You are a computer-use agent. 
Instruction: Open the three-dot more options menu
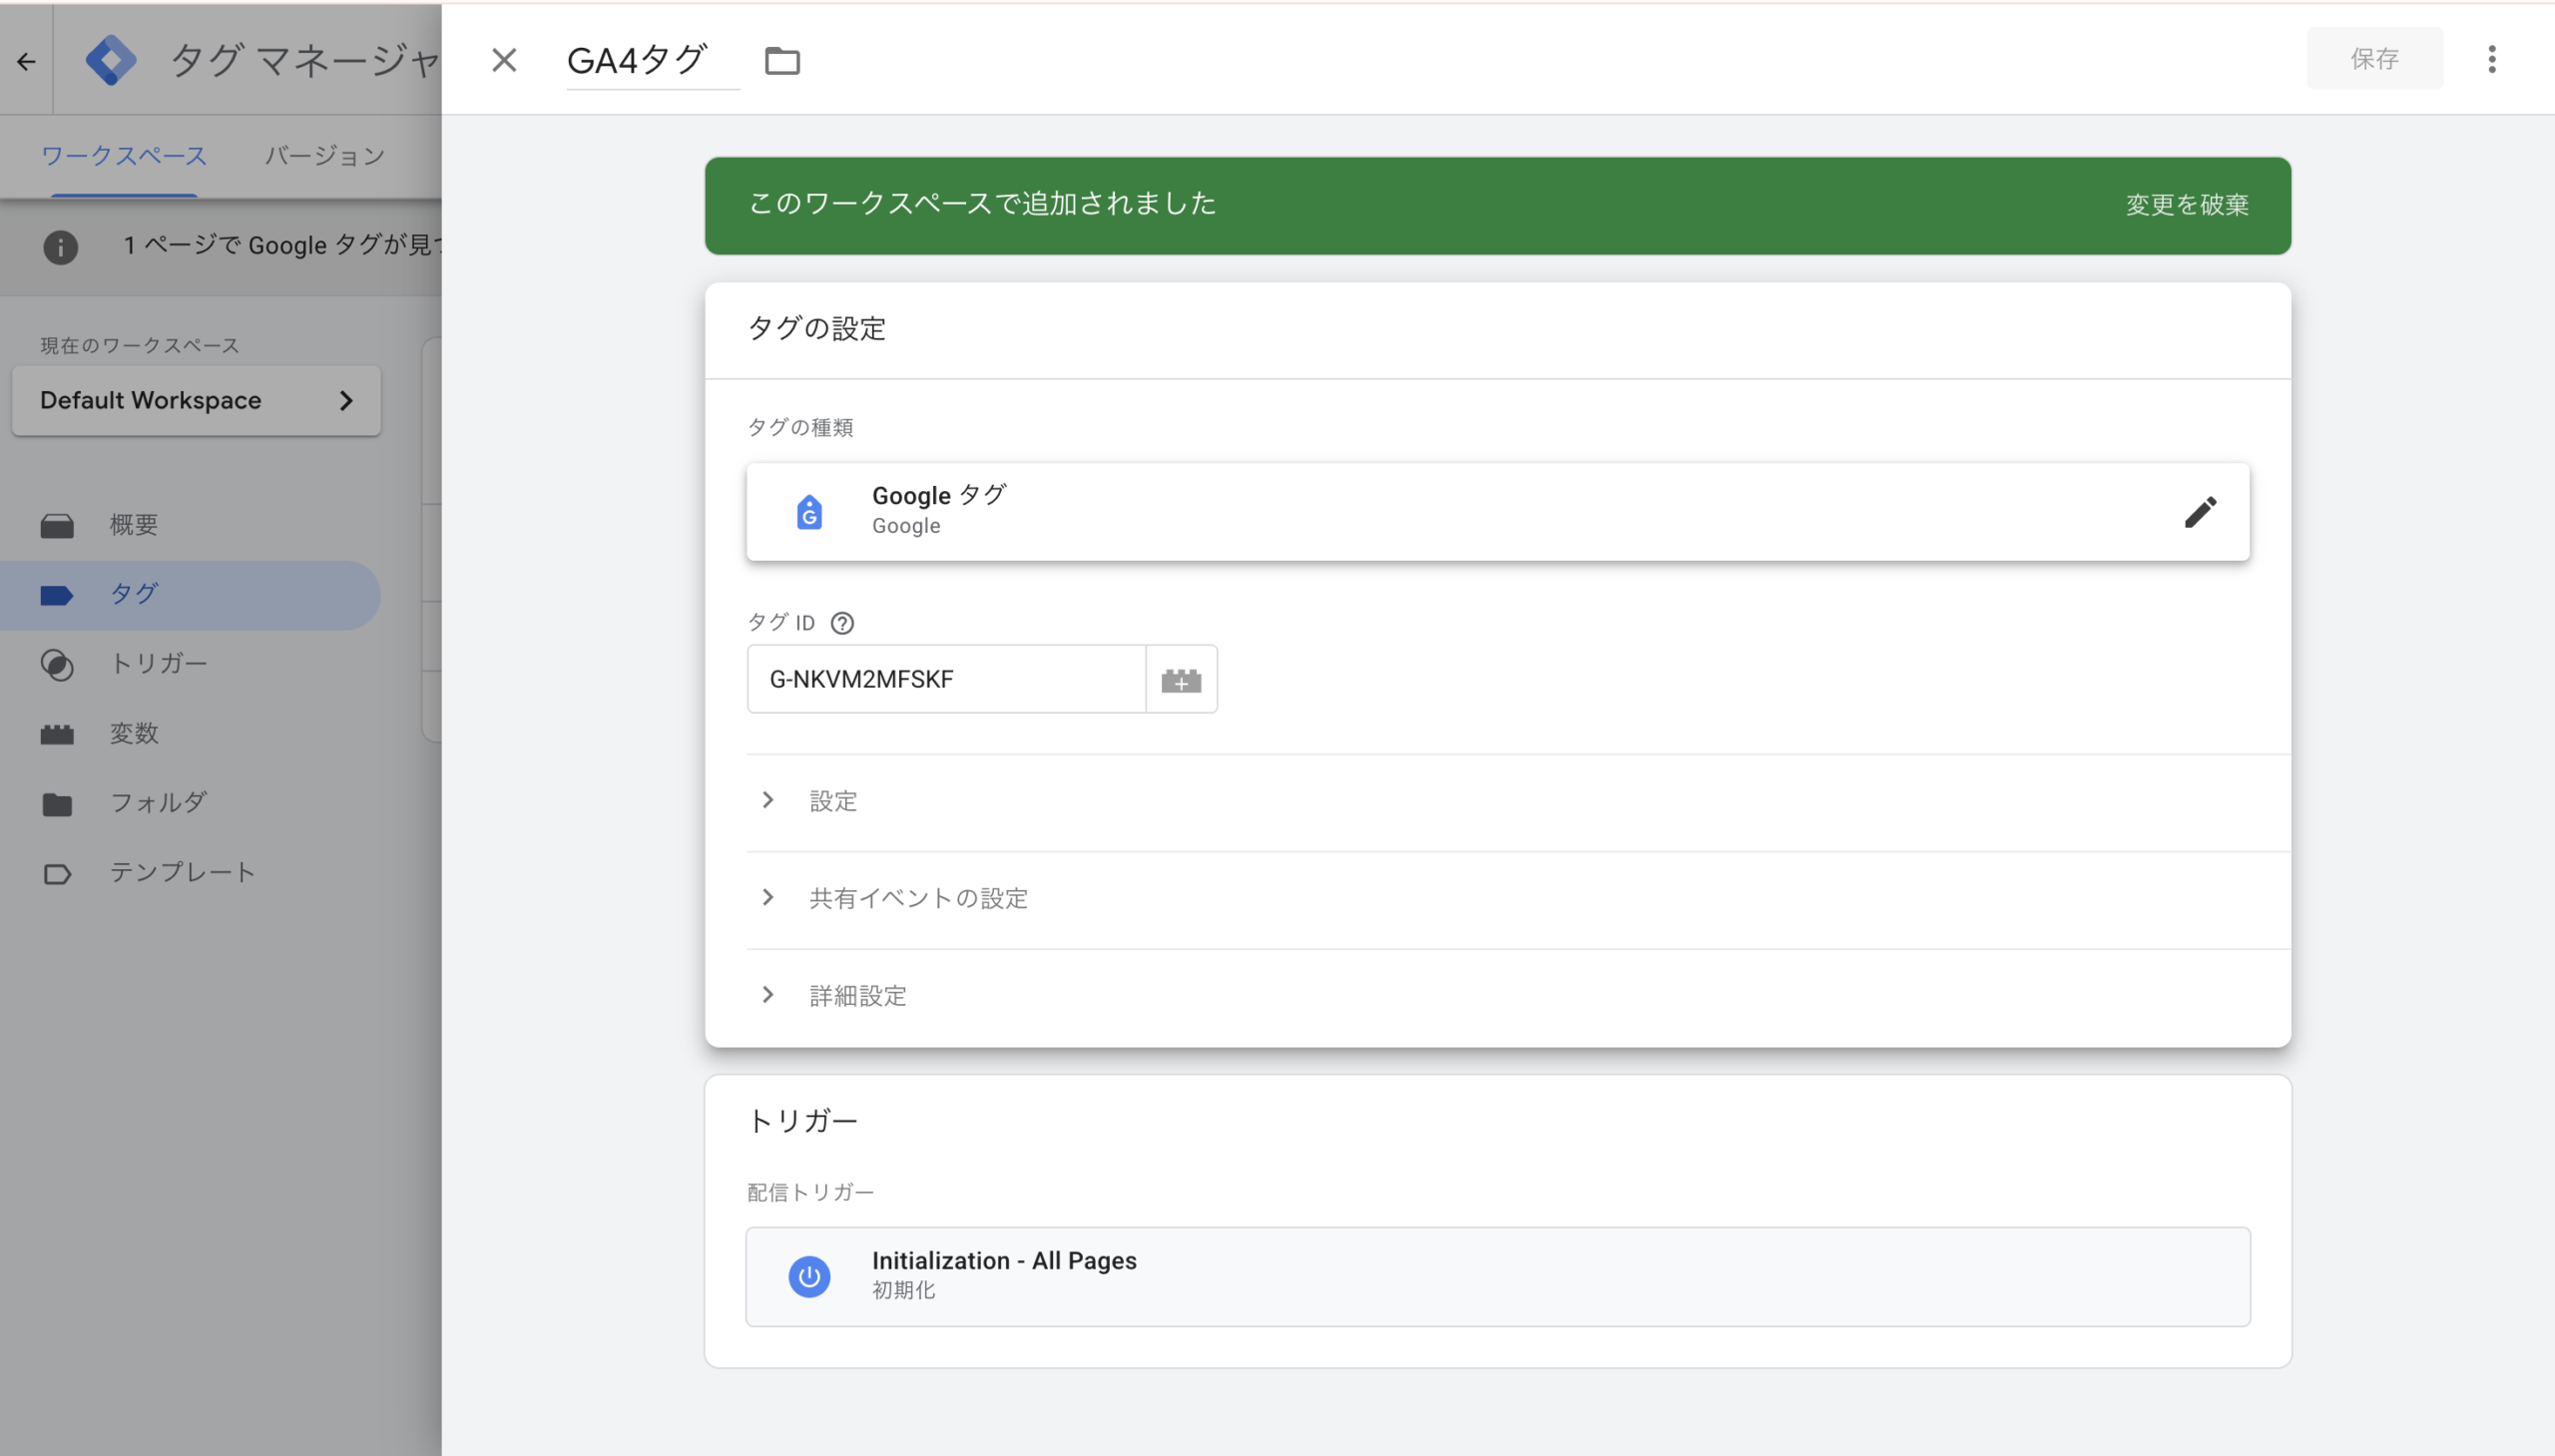click(x=2491, y=59)
